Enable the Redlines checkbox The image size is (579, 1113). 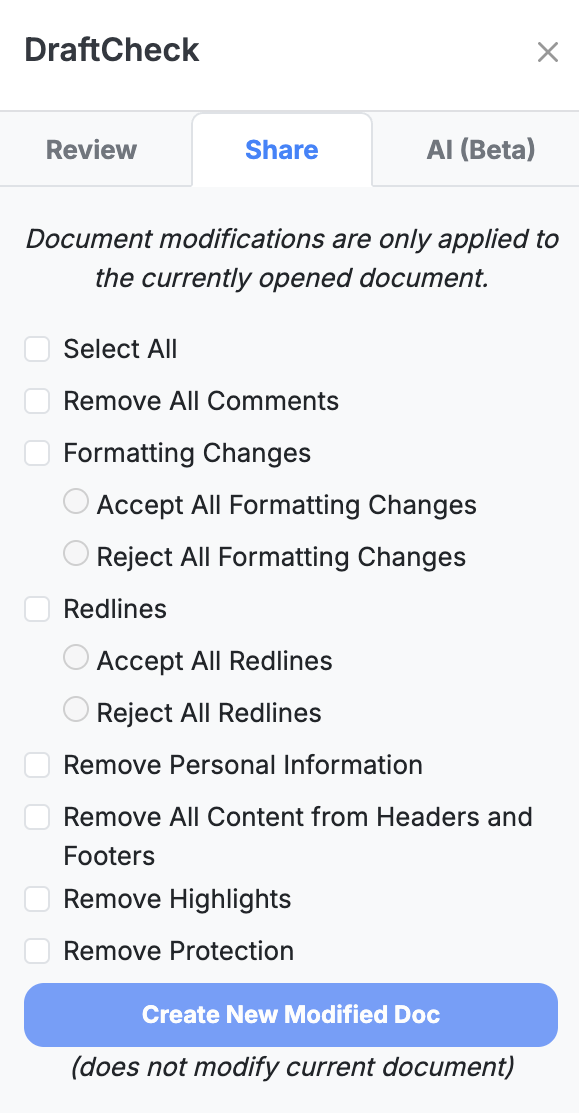pos(37,609)
